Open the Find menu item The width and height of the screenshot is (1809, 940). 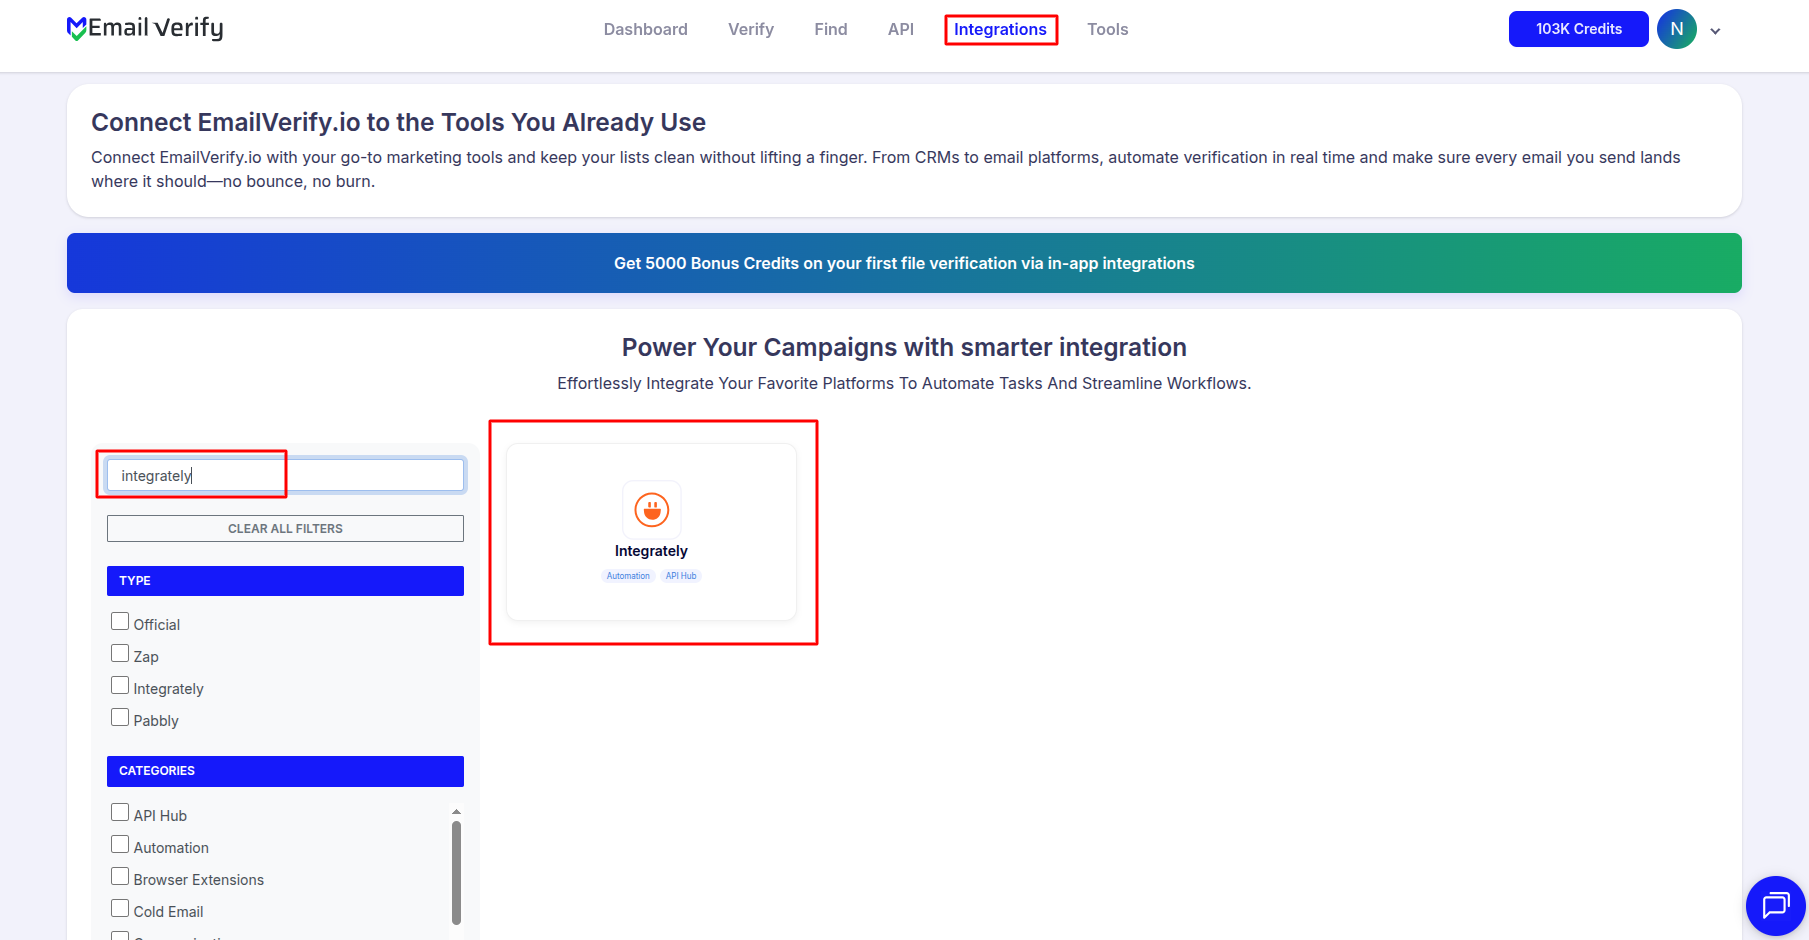pos(831,29)
